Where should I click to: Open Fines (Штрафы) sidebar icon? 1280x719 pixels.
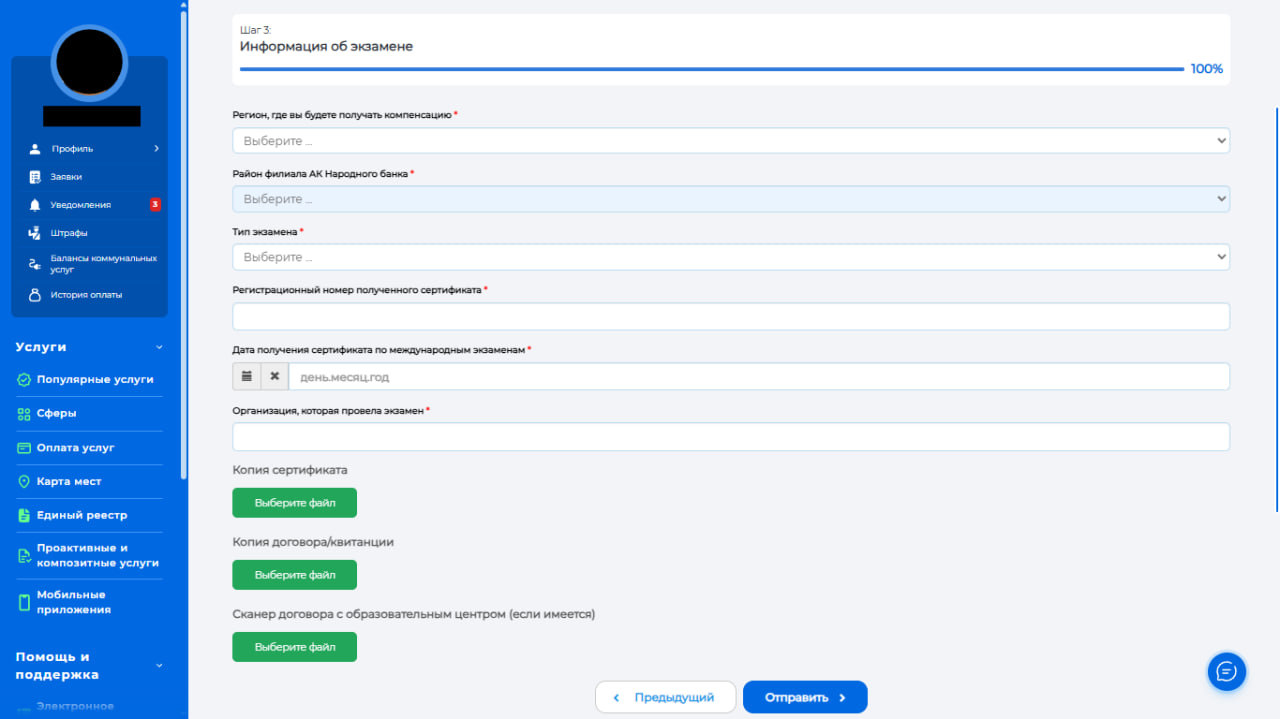click(x=35, y=233)
